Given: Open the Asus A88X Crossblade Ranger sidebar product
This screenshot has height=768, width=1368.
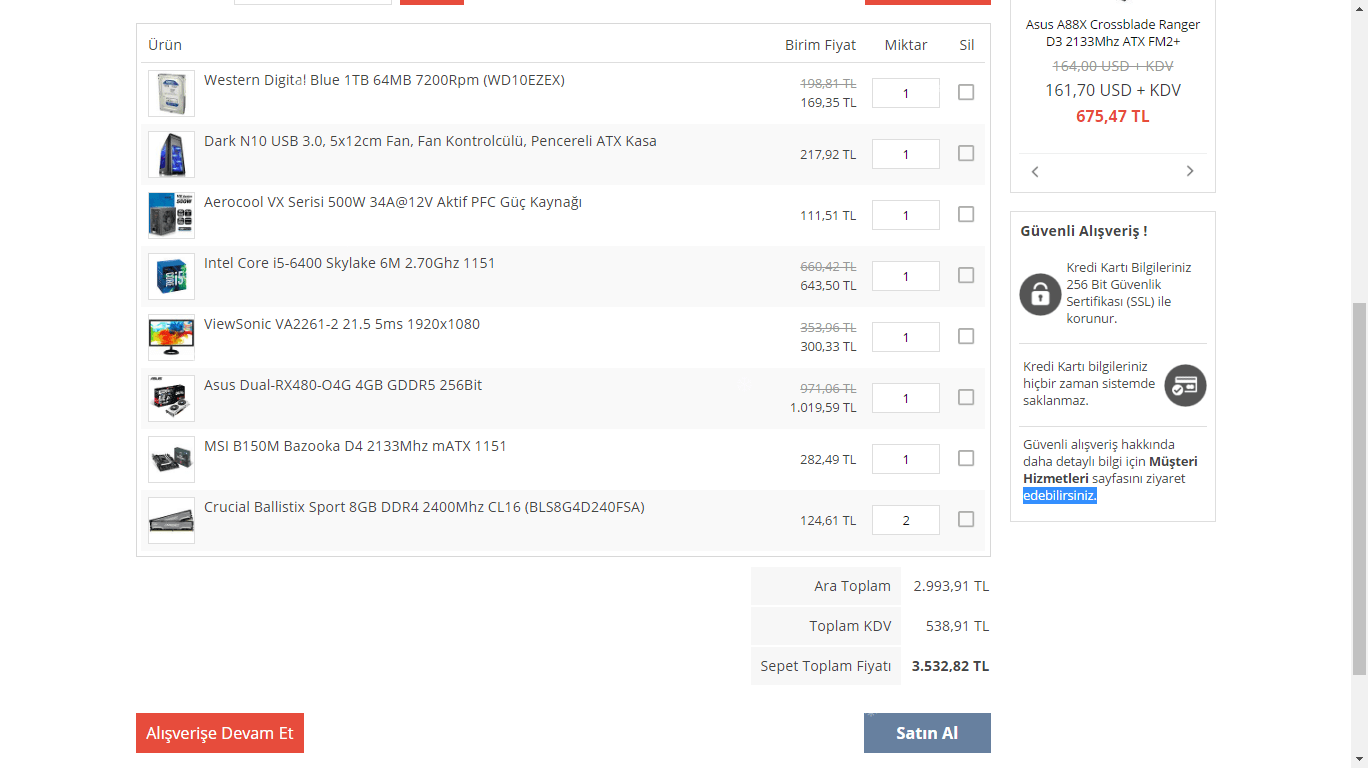Looking at the screenshot, I should [1113, 33].
